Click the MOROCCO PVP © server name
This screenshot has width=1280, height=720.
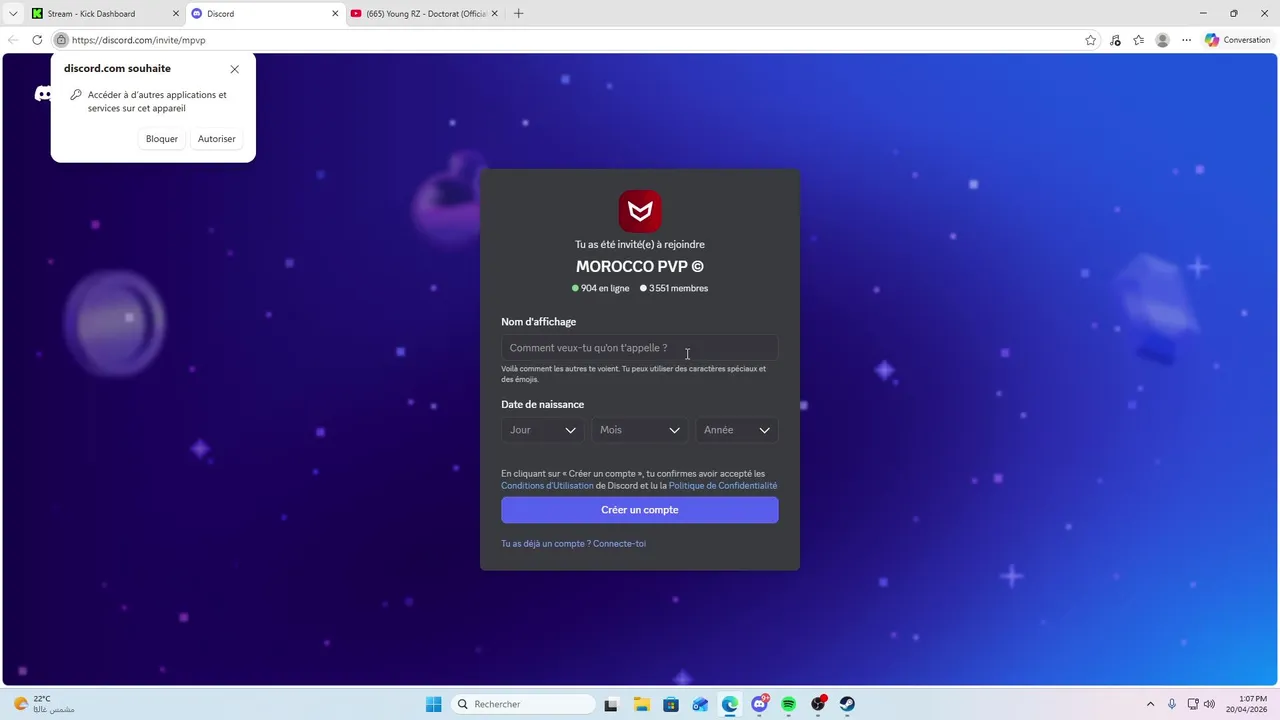[640, 267]
